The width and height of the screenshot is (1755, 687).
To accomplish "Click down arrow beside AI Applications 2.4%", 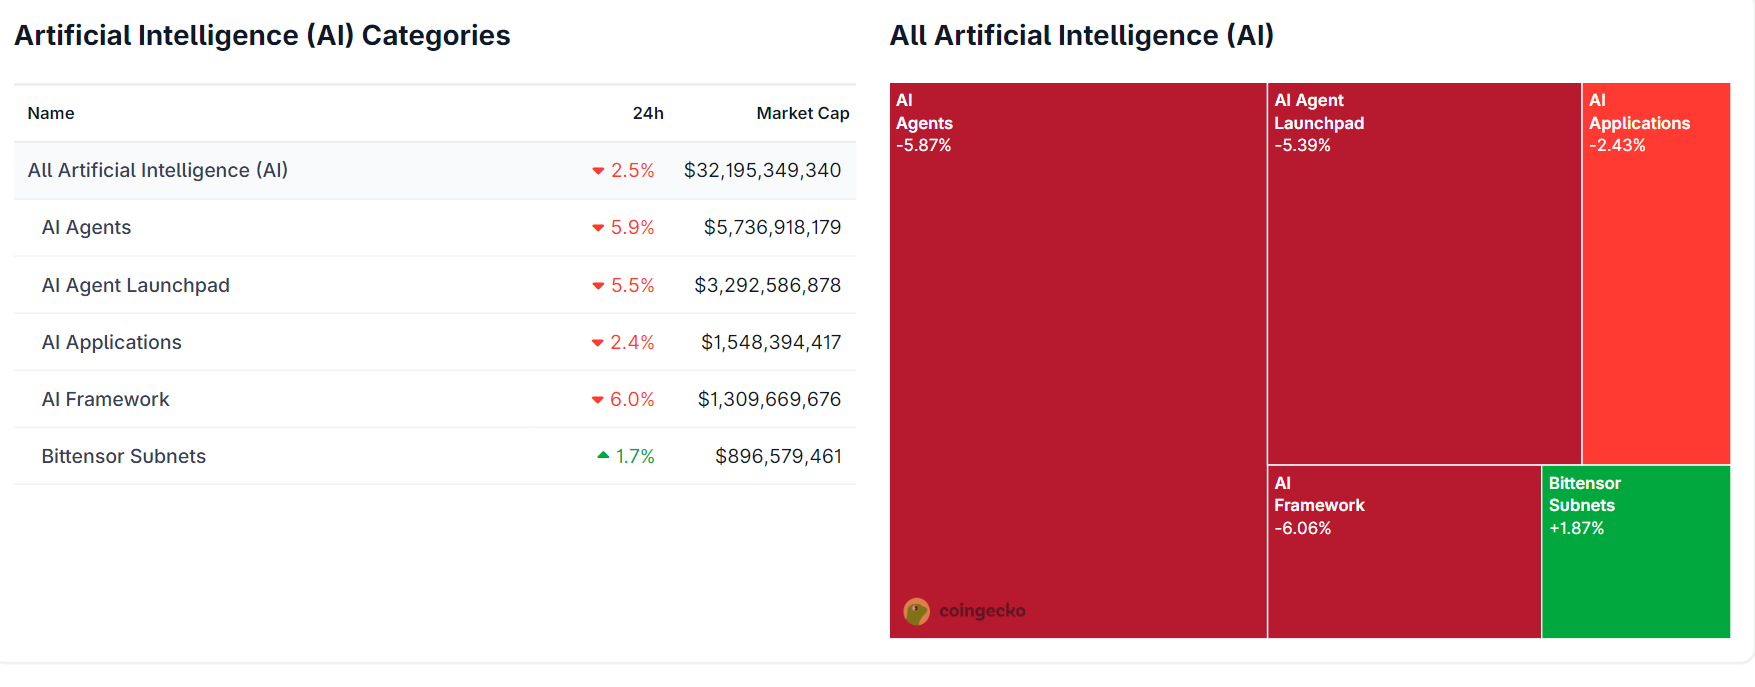I will click(598, 343).
